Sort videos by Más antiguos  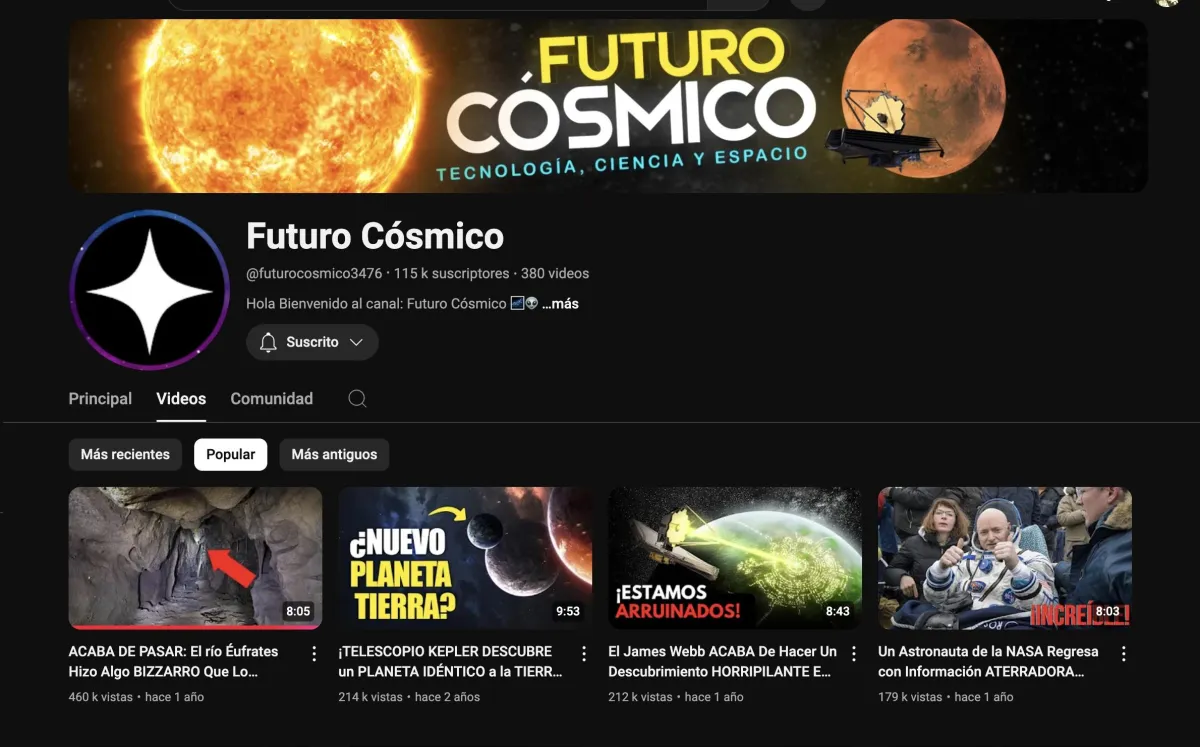click(x=334, y=454)
